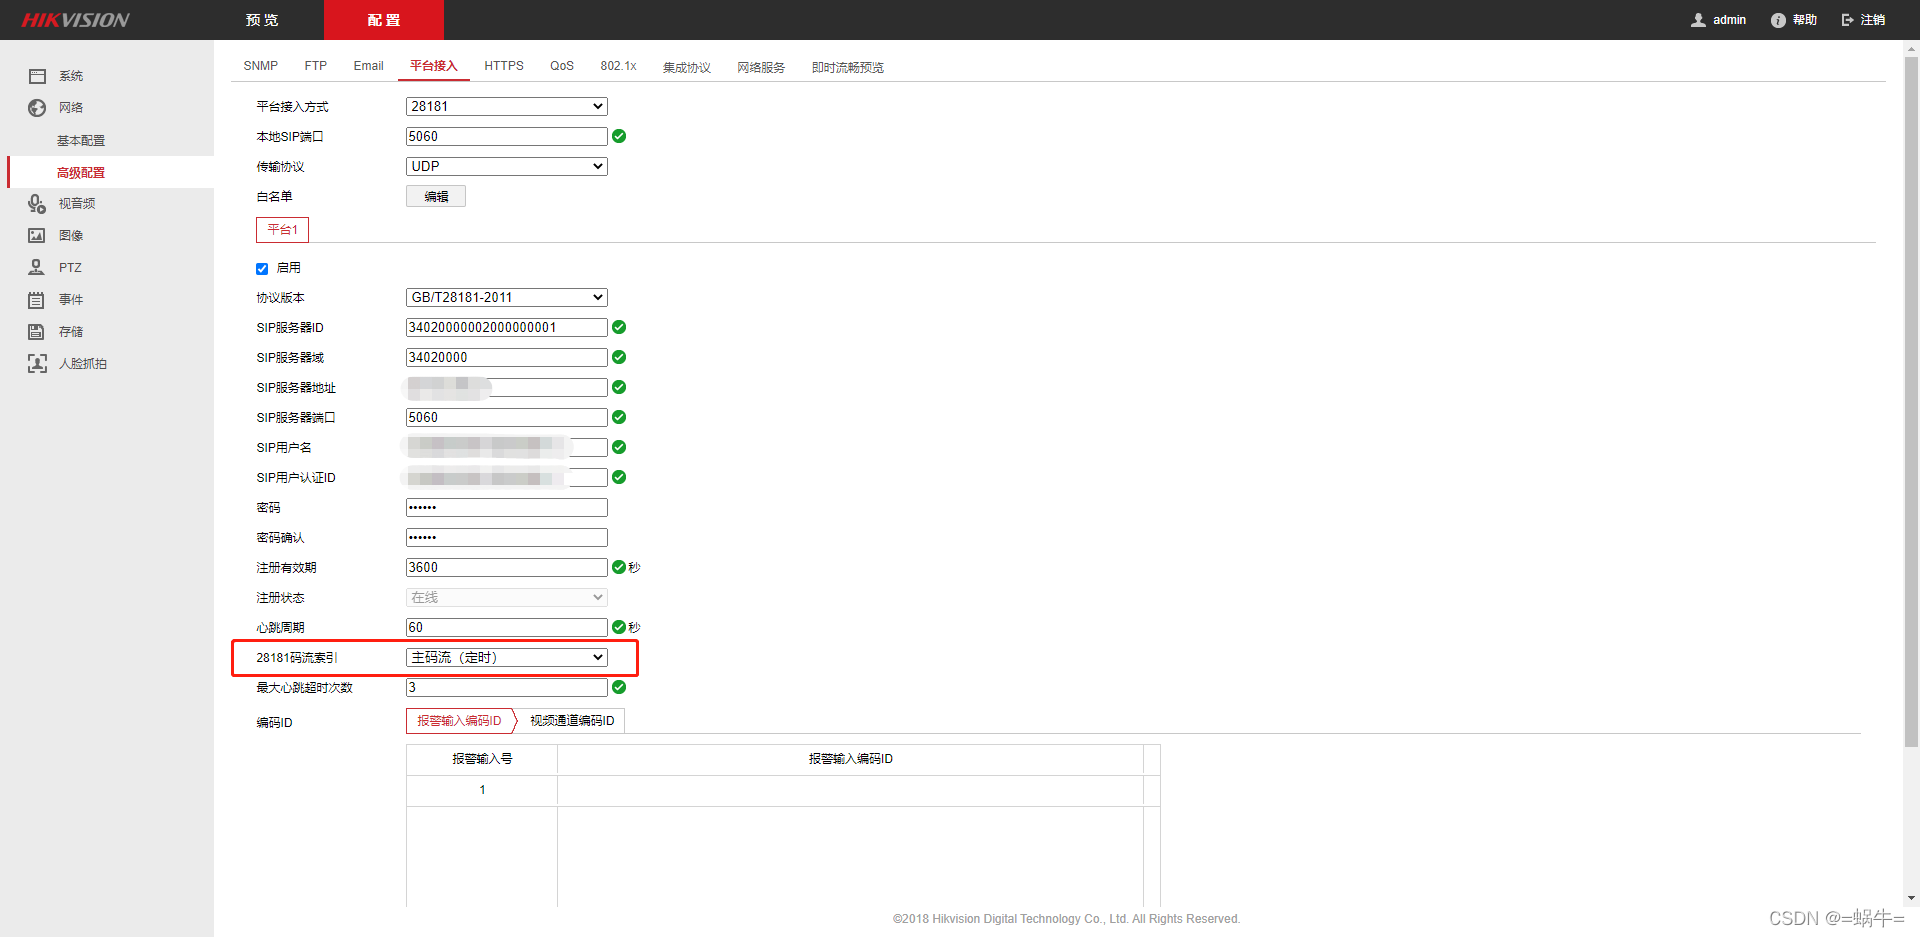Click the 帮助 help link
Image resolution: width=1920 pixels, height=937 pixels.
1805,20
